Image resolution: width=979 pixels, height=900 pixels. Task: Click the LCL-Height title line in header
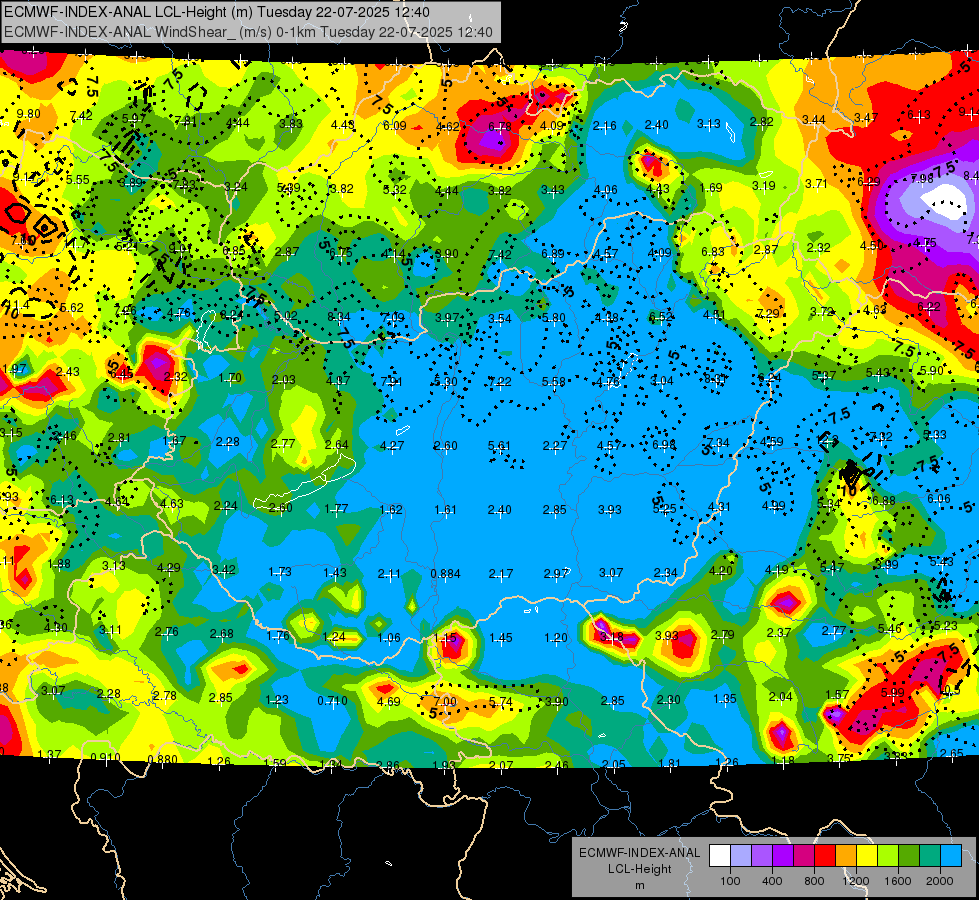pos(217,12)
